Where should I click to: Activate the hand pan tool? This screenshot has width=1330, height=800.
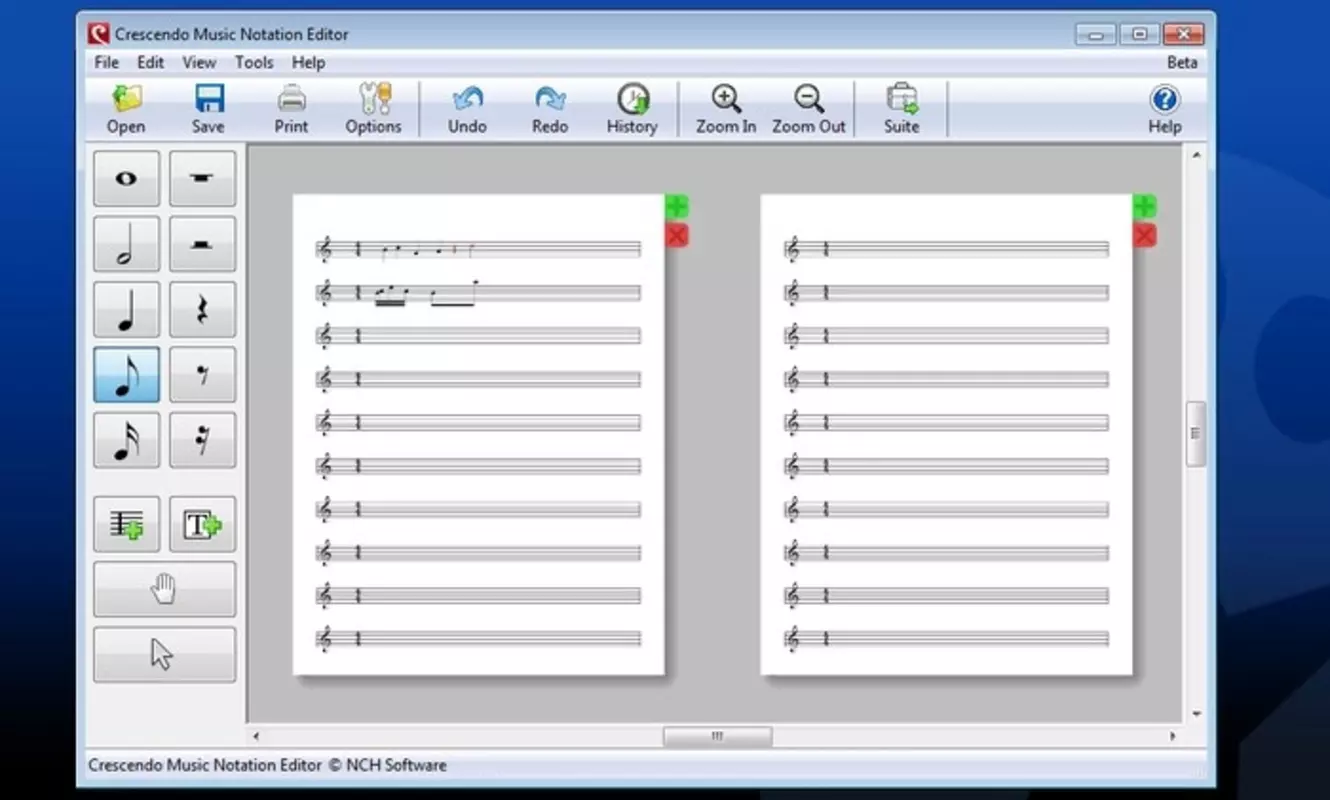point(164,589)
